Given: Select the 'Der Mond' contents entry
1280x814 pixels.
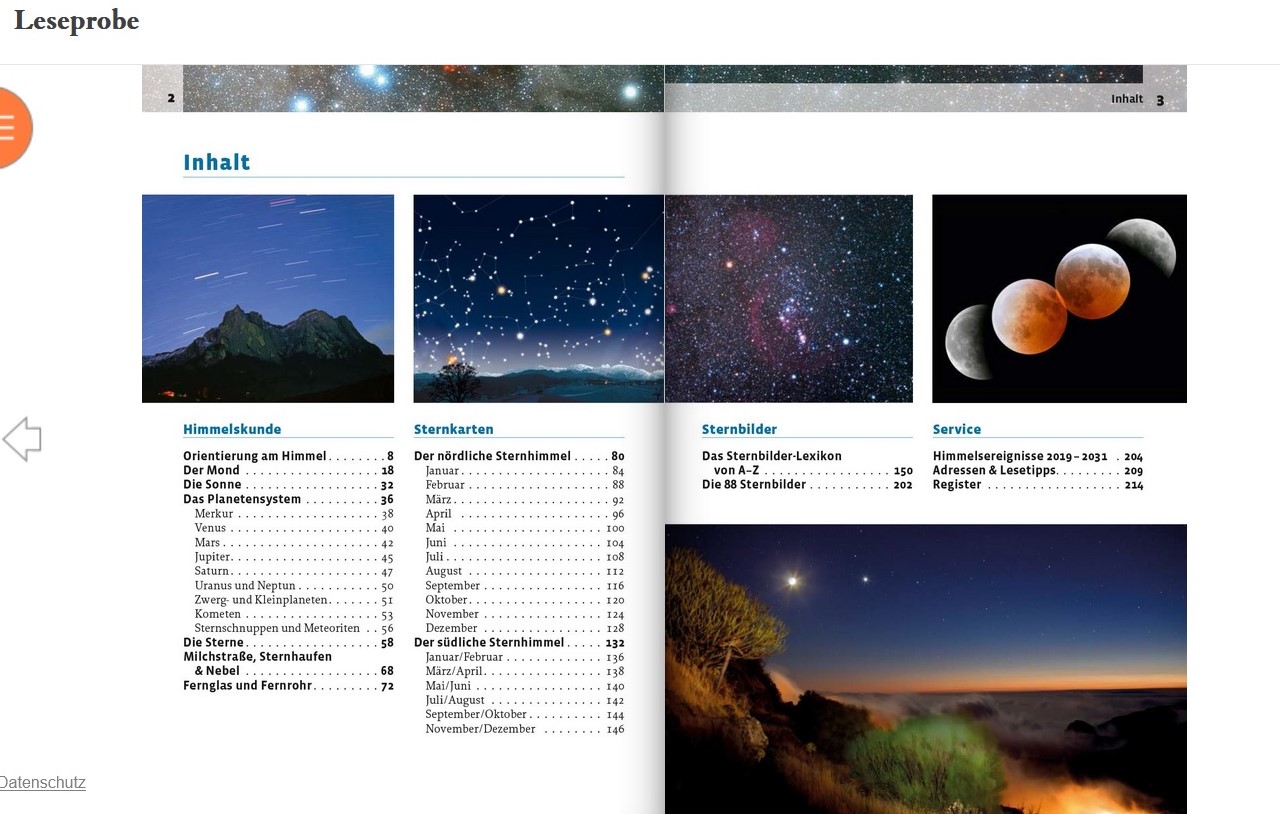Looking at the screenshot, I should click(212, 470).
